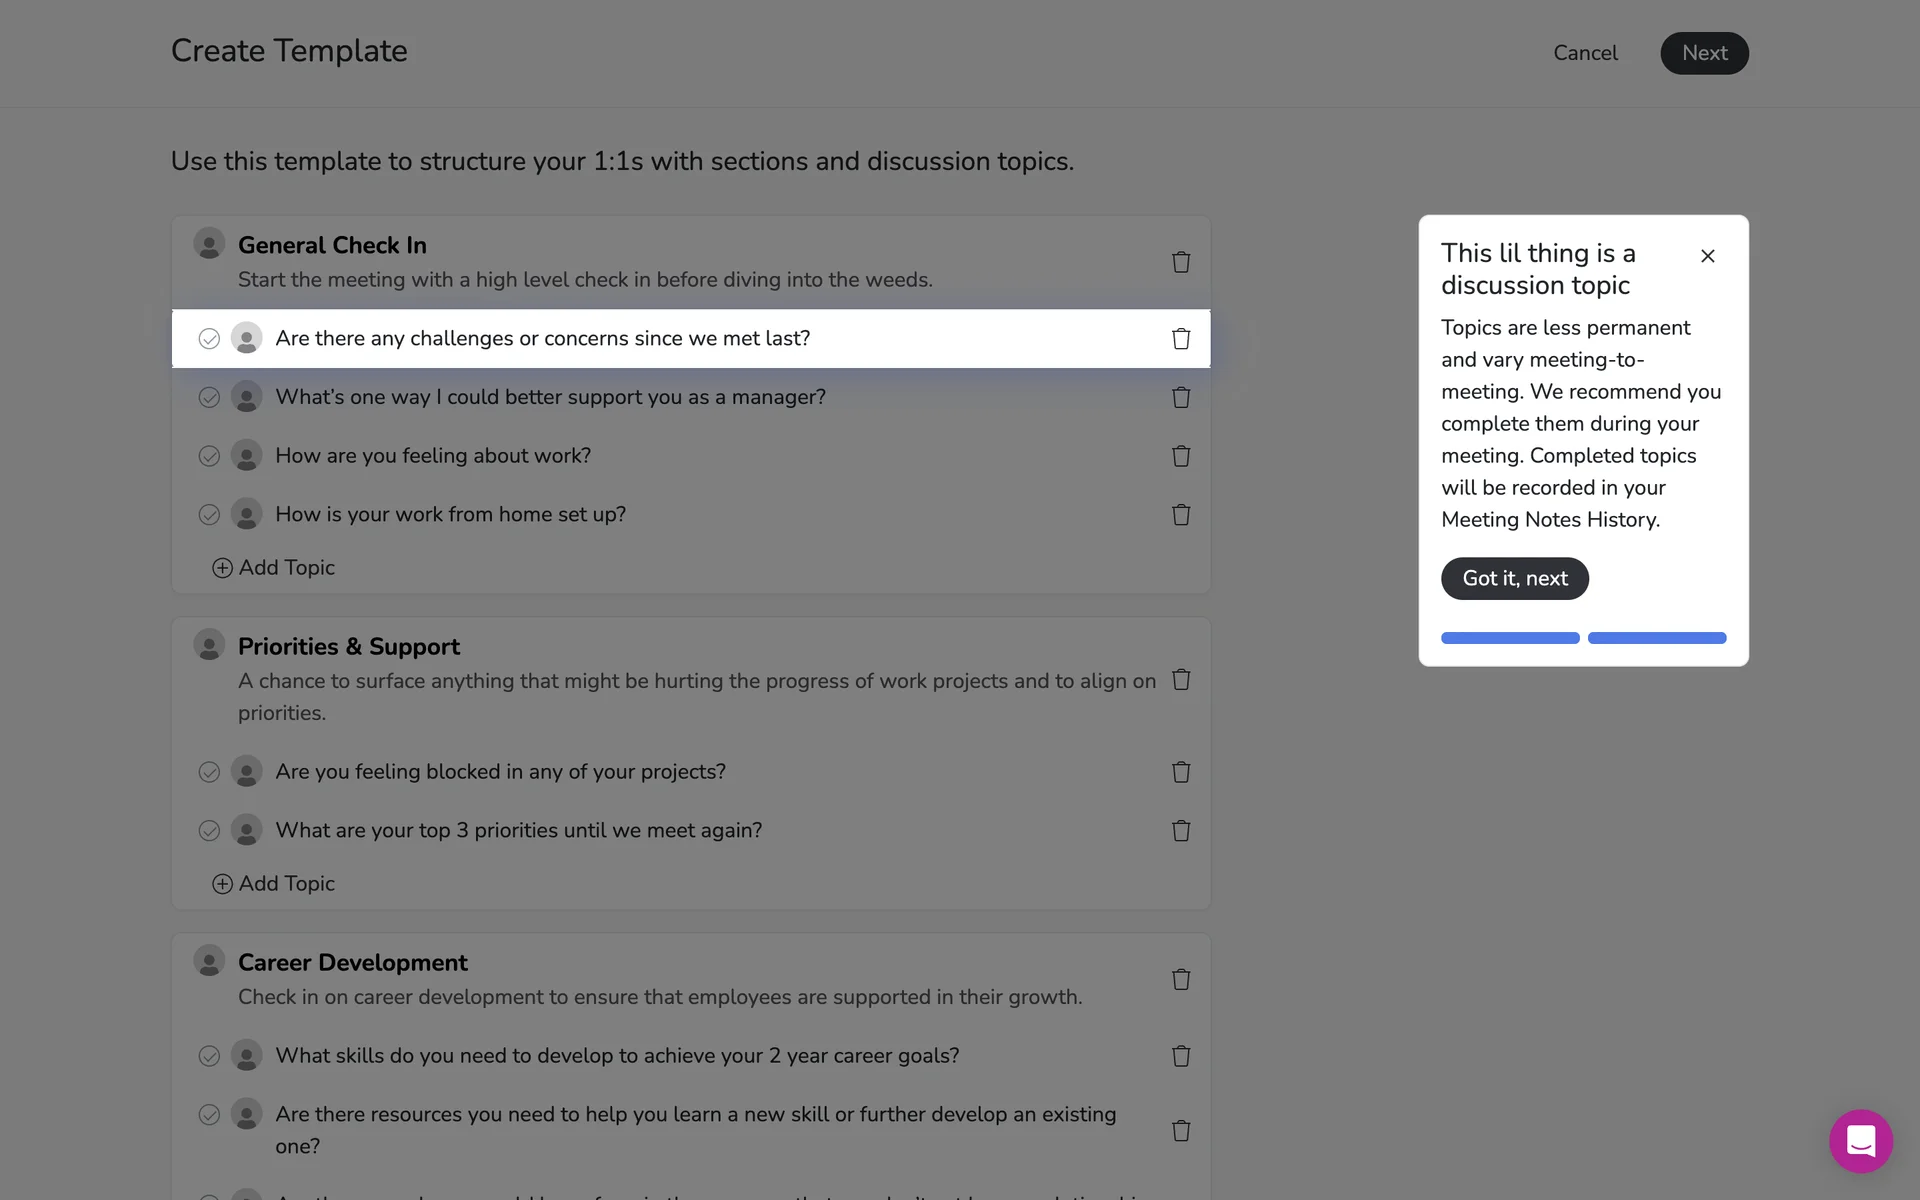Check the feeling blocked in projects topic

(x=209, y=772)
